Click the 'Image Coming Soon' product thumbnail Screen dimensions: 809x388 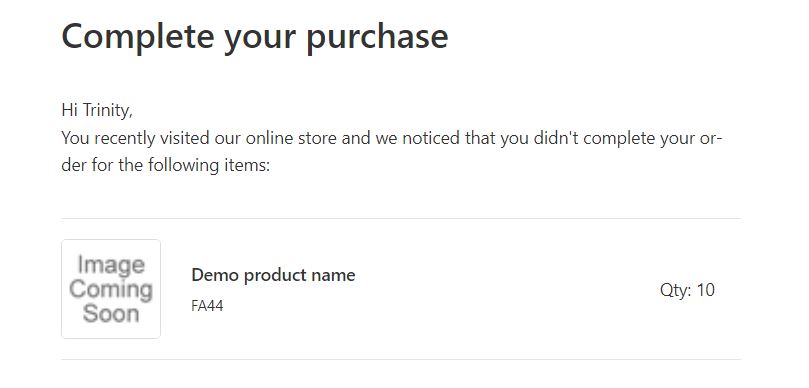click(x=111, y=289)
